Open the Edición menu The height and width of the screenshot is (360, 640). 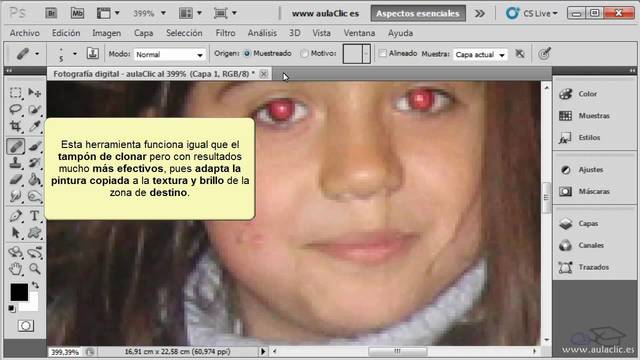click(x=66, y=33)
